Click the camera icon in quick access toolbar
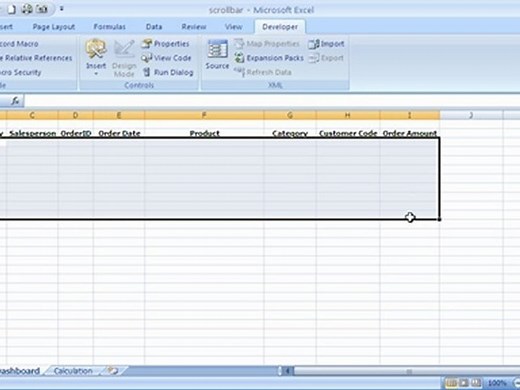 (x=42, y=9)
